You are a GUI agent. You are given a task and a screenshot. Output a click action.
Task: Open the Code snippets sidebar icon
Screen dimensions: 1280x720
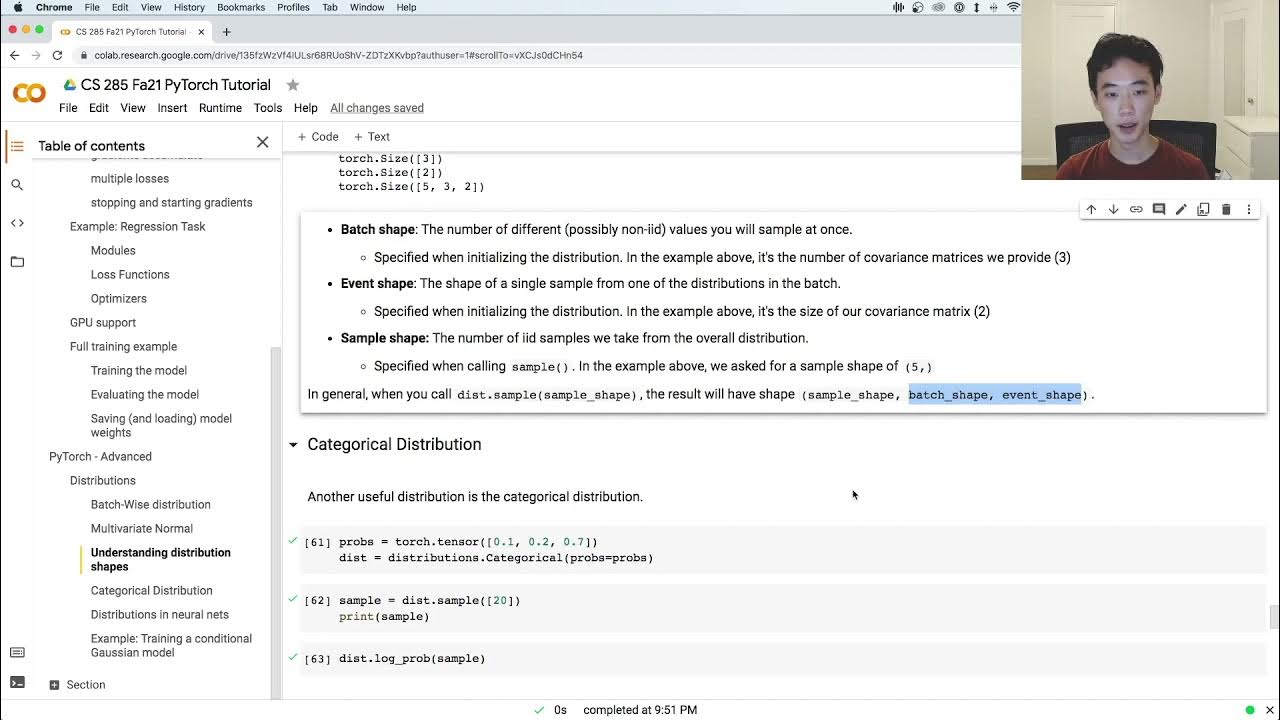[17, 223]
